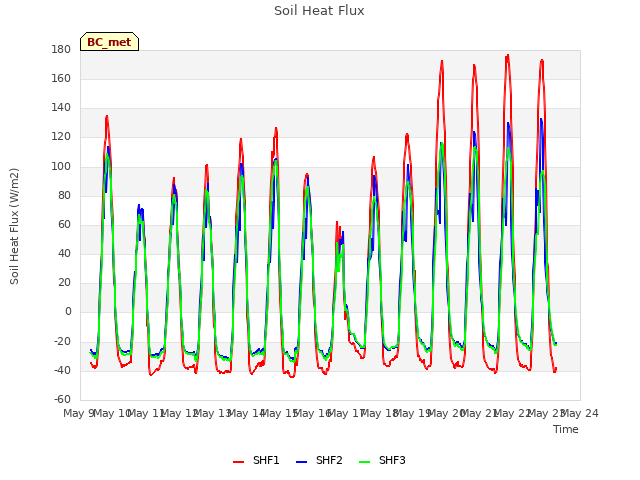The image size is (640, 480).
Task: Toggle the SHF1 legend entry
Action: pos(256,461)
